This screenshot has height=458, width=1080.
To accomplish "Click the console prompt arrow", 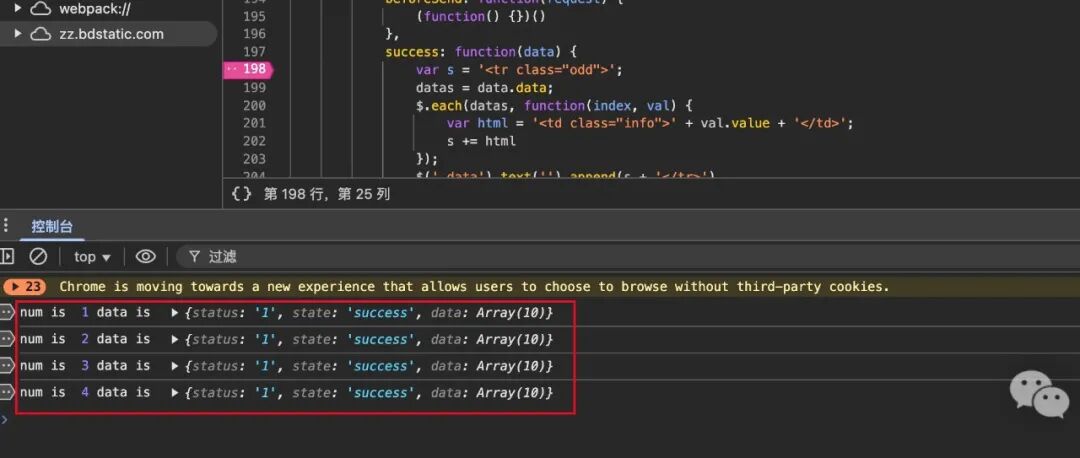I will coord(4,419).
